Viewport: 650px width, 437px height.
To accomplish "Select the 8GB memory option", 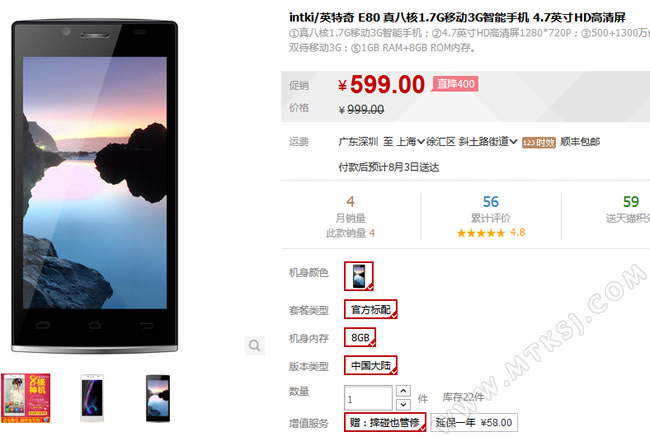I will (360, 337).
